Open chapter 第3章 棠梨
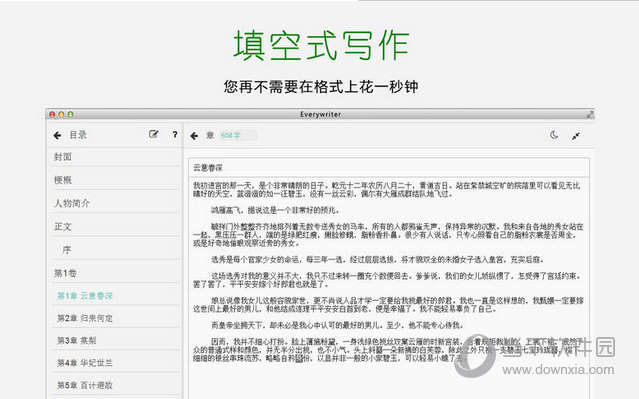Image resolution: width=639 pixels, height=399 pixels. [x=116, y=340]
